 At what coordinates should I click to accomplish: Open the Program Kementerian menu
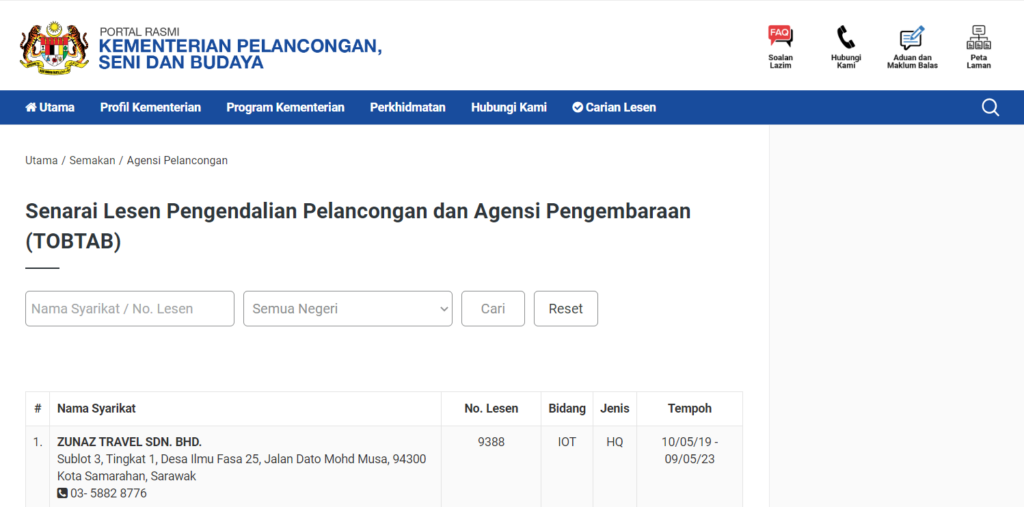coord(285,107)
